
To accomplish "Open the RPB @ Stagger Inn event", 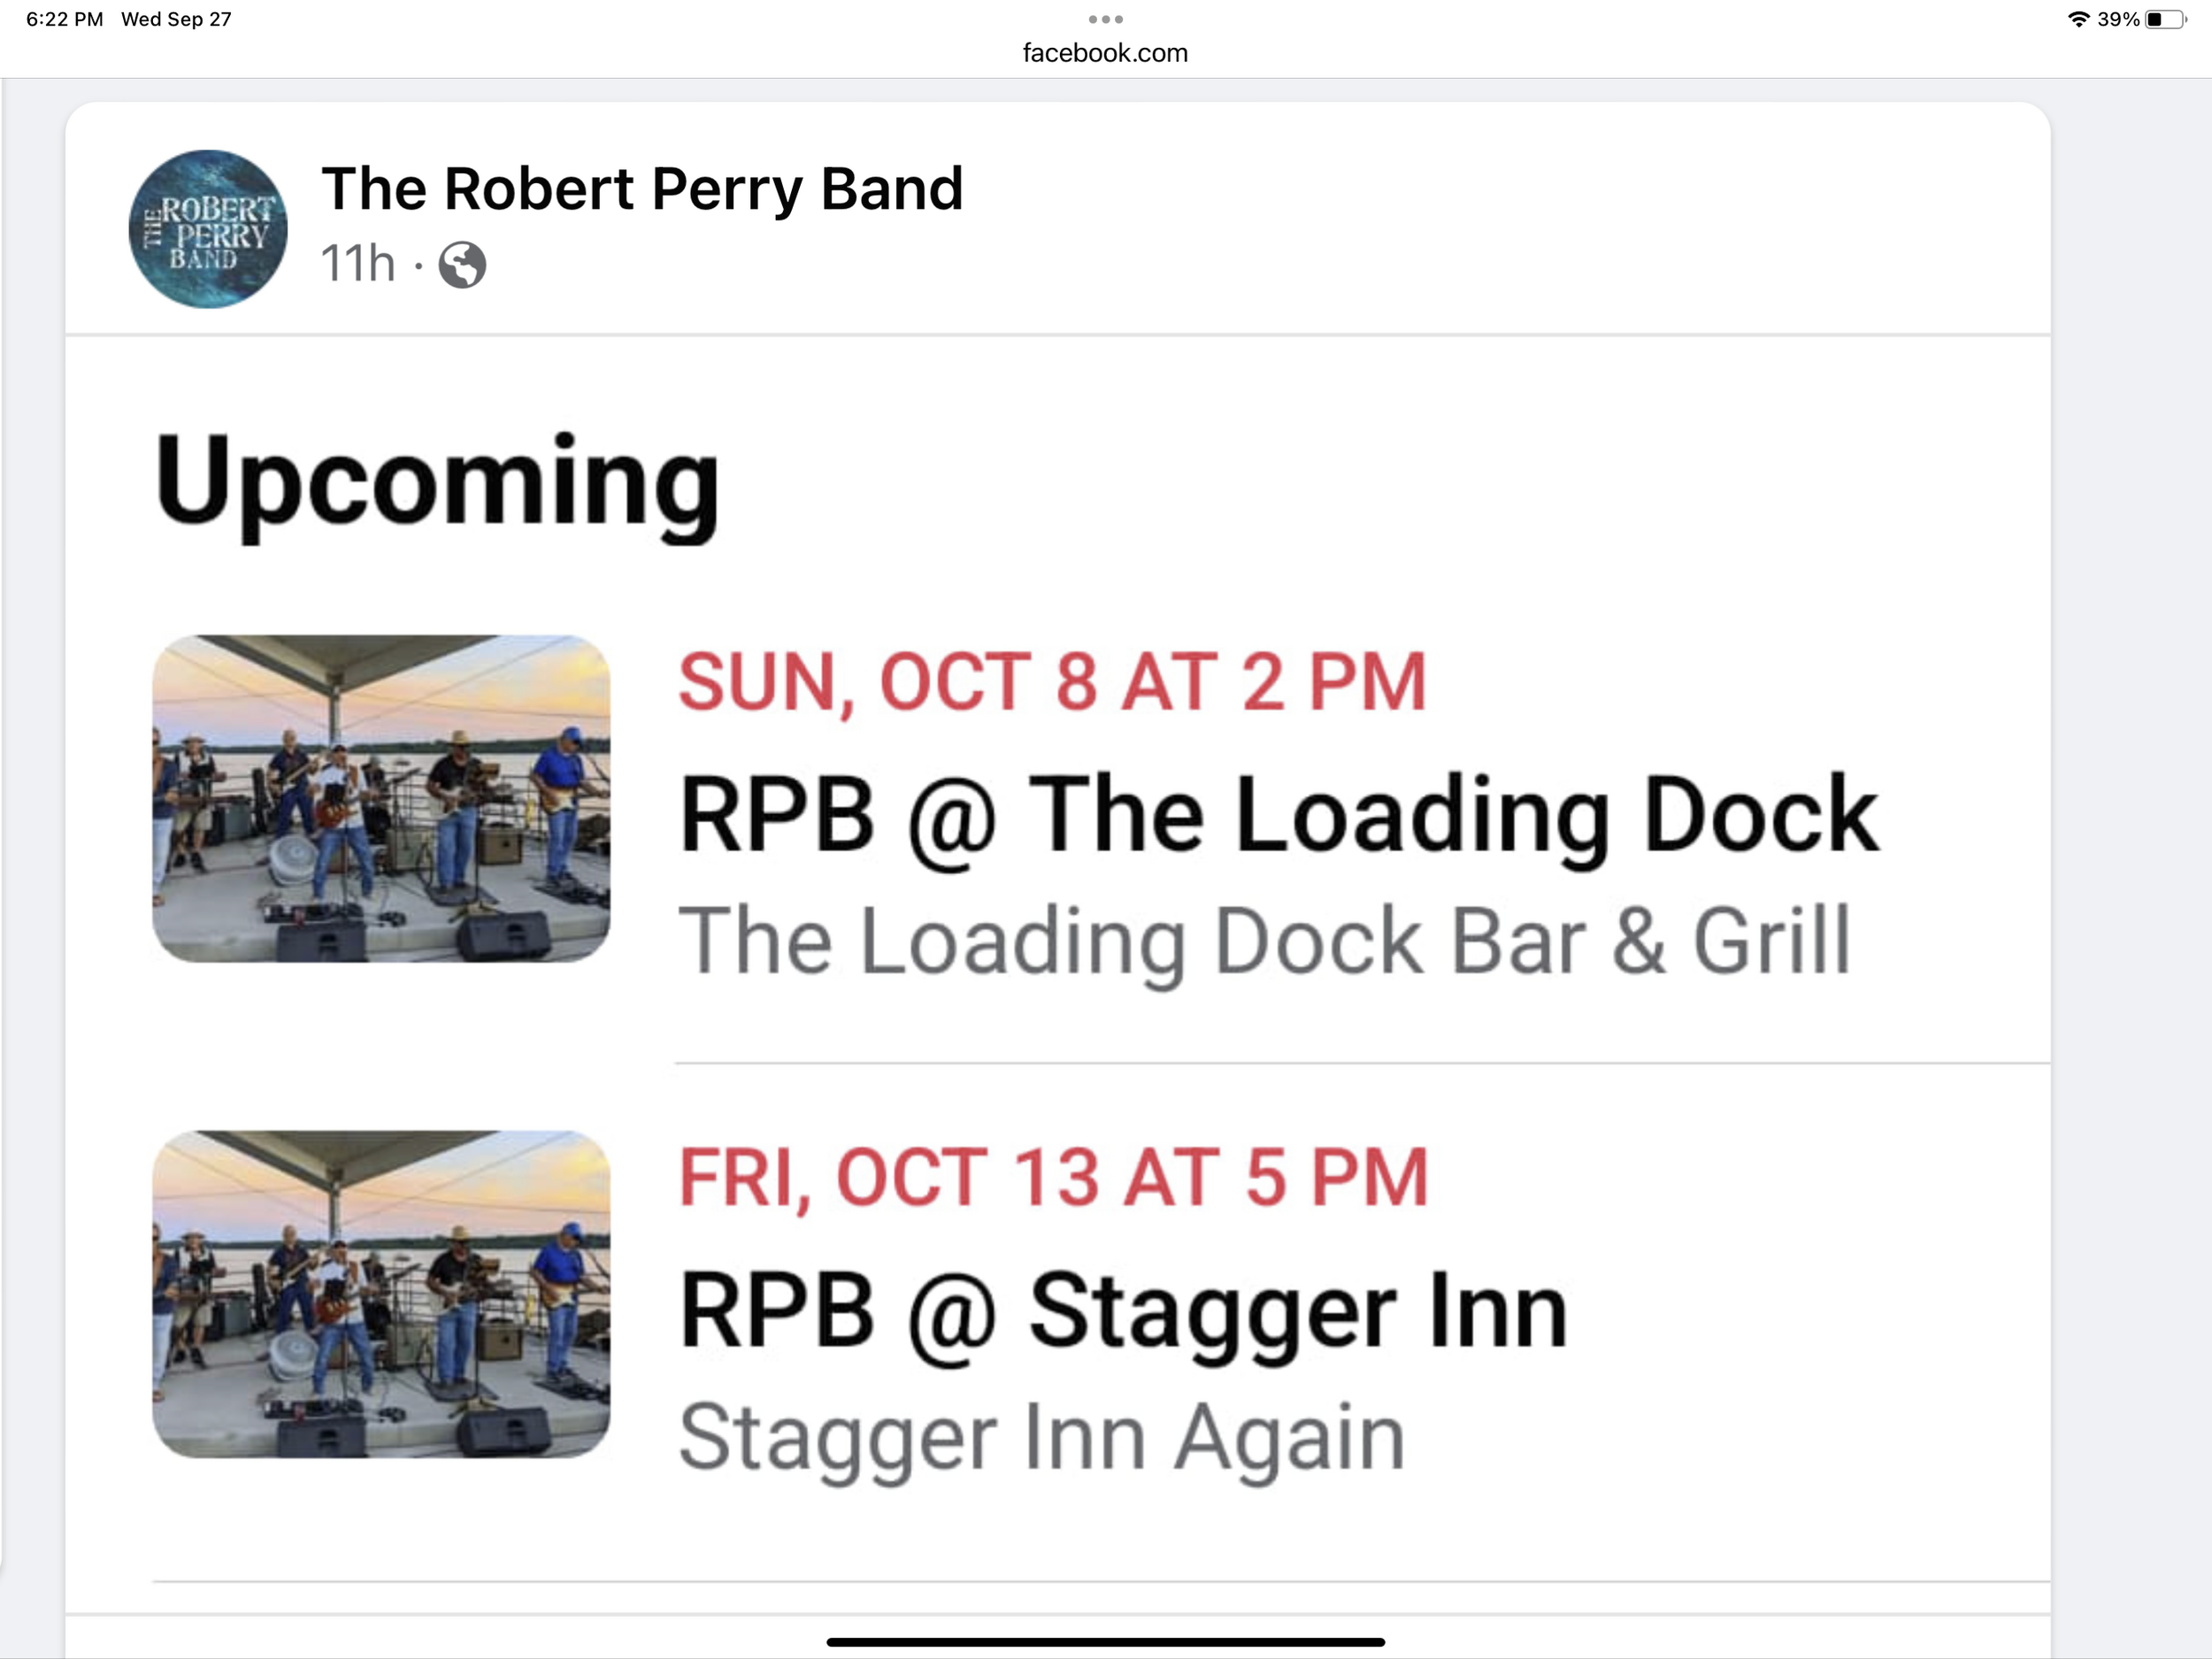I will point(1122,1310).
